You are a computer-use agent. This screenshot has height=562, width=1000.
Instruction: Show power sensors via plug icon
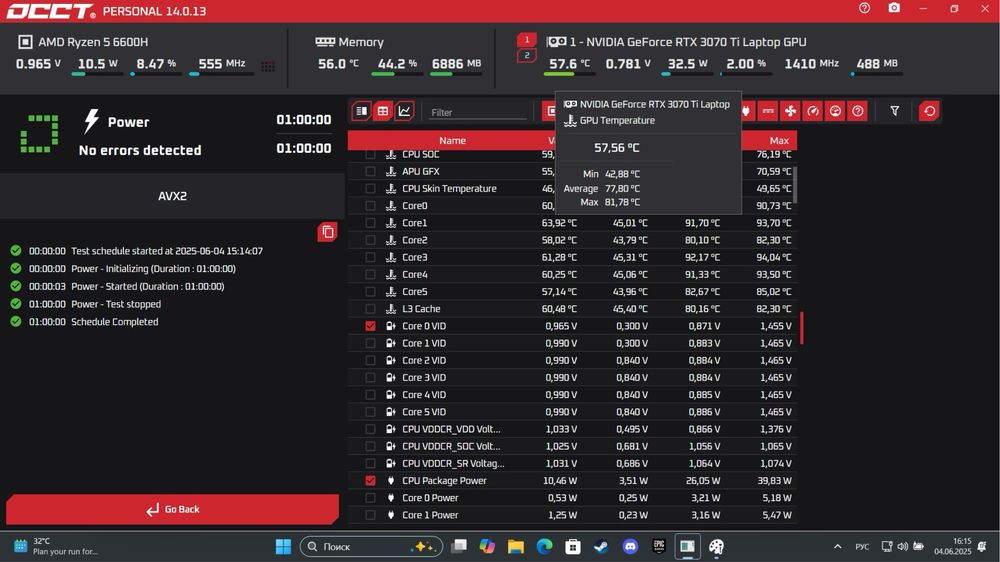pos(746,111)
